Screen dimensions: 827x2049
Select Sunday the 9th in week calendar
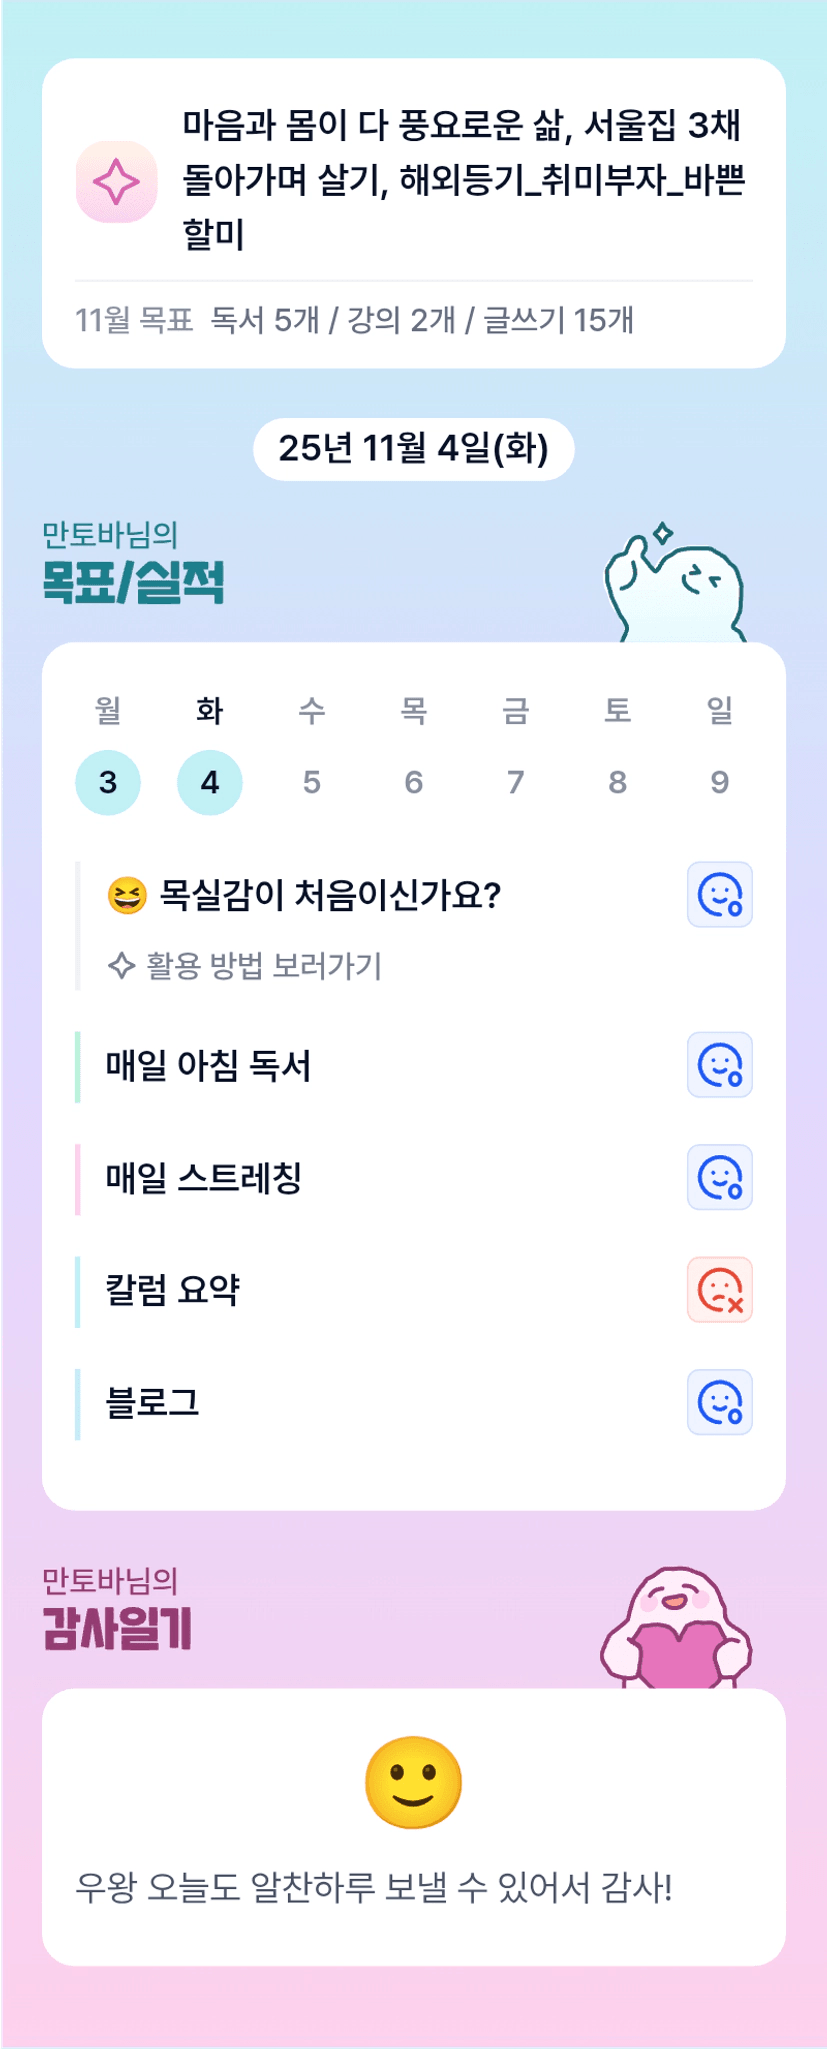[x=719, y=782]
